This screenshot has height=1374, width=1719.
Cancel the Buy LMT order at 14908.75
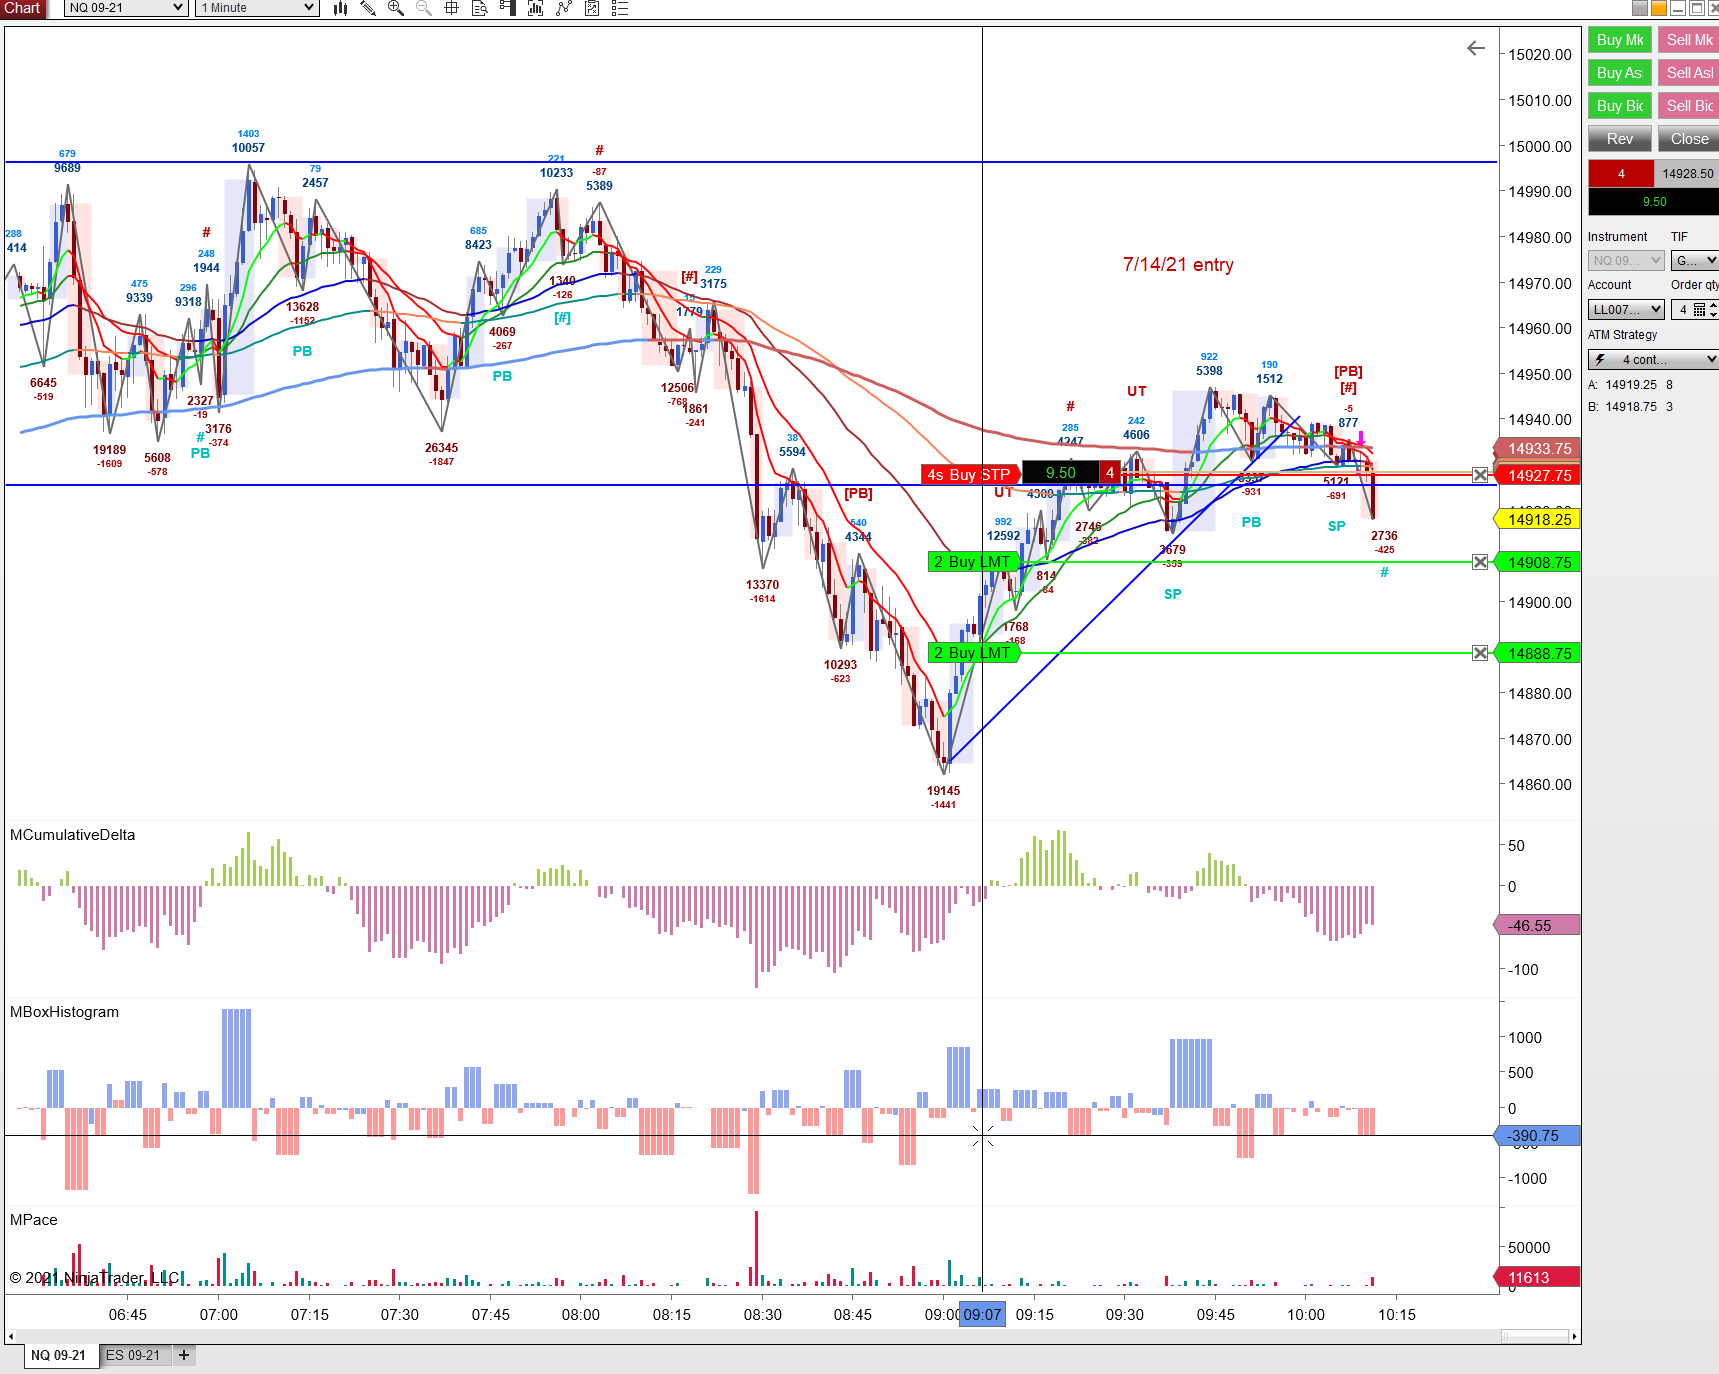[x=1480, y=562]
